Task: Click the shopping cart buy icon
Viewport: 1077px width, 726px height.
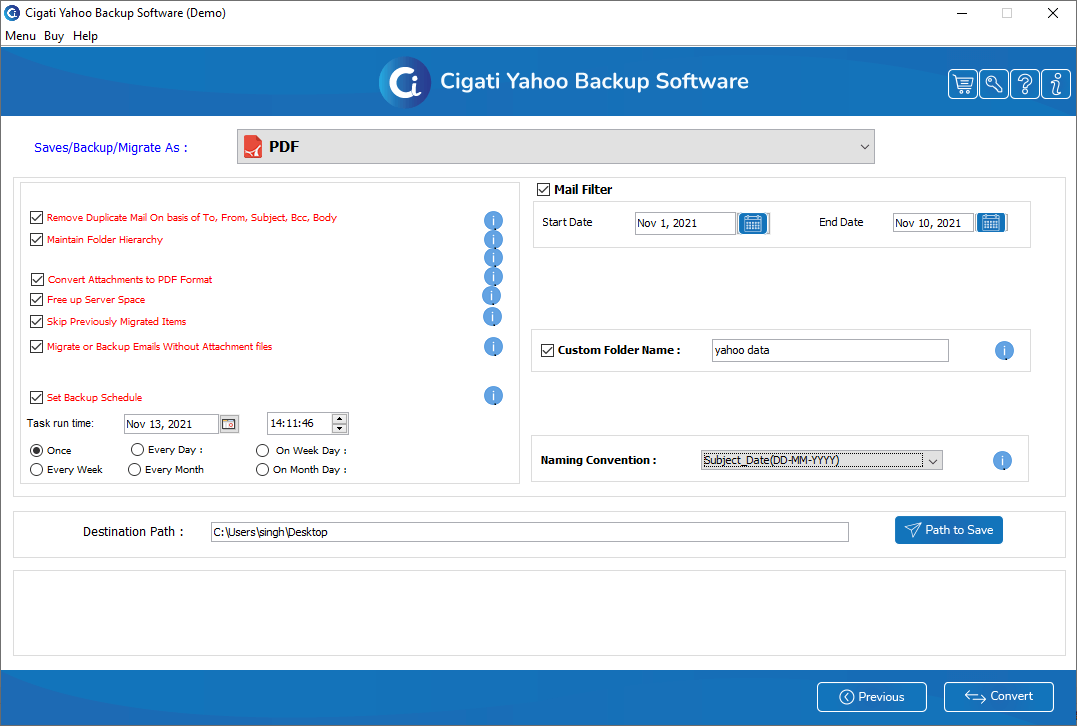Action: [x=962, y=84]
